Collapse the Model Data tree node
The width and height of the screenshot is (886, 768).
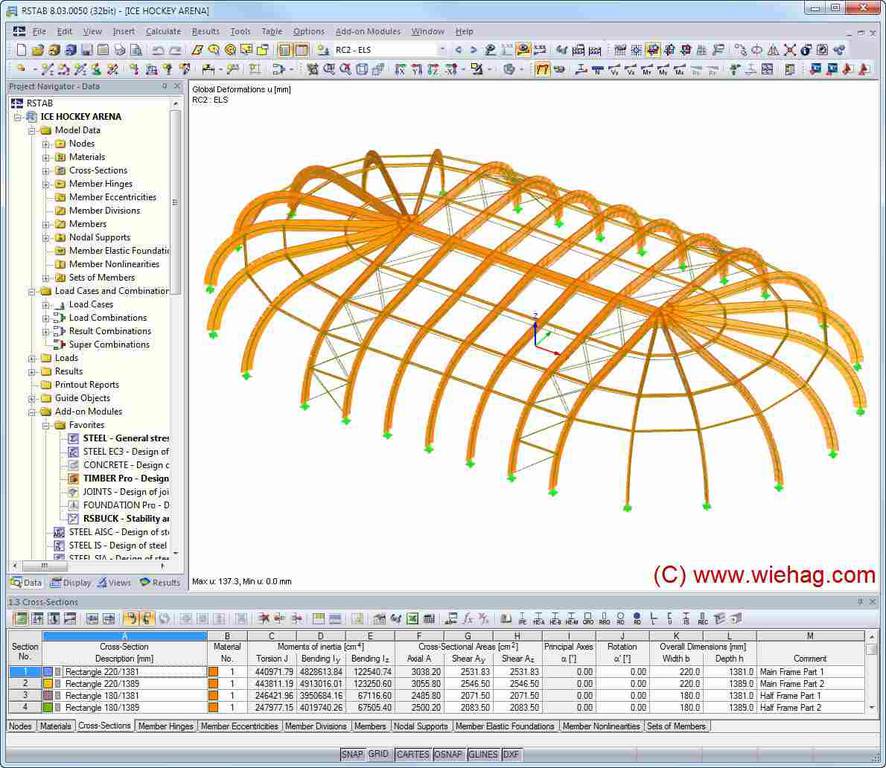coord(32,130)
